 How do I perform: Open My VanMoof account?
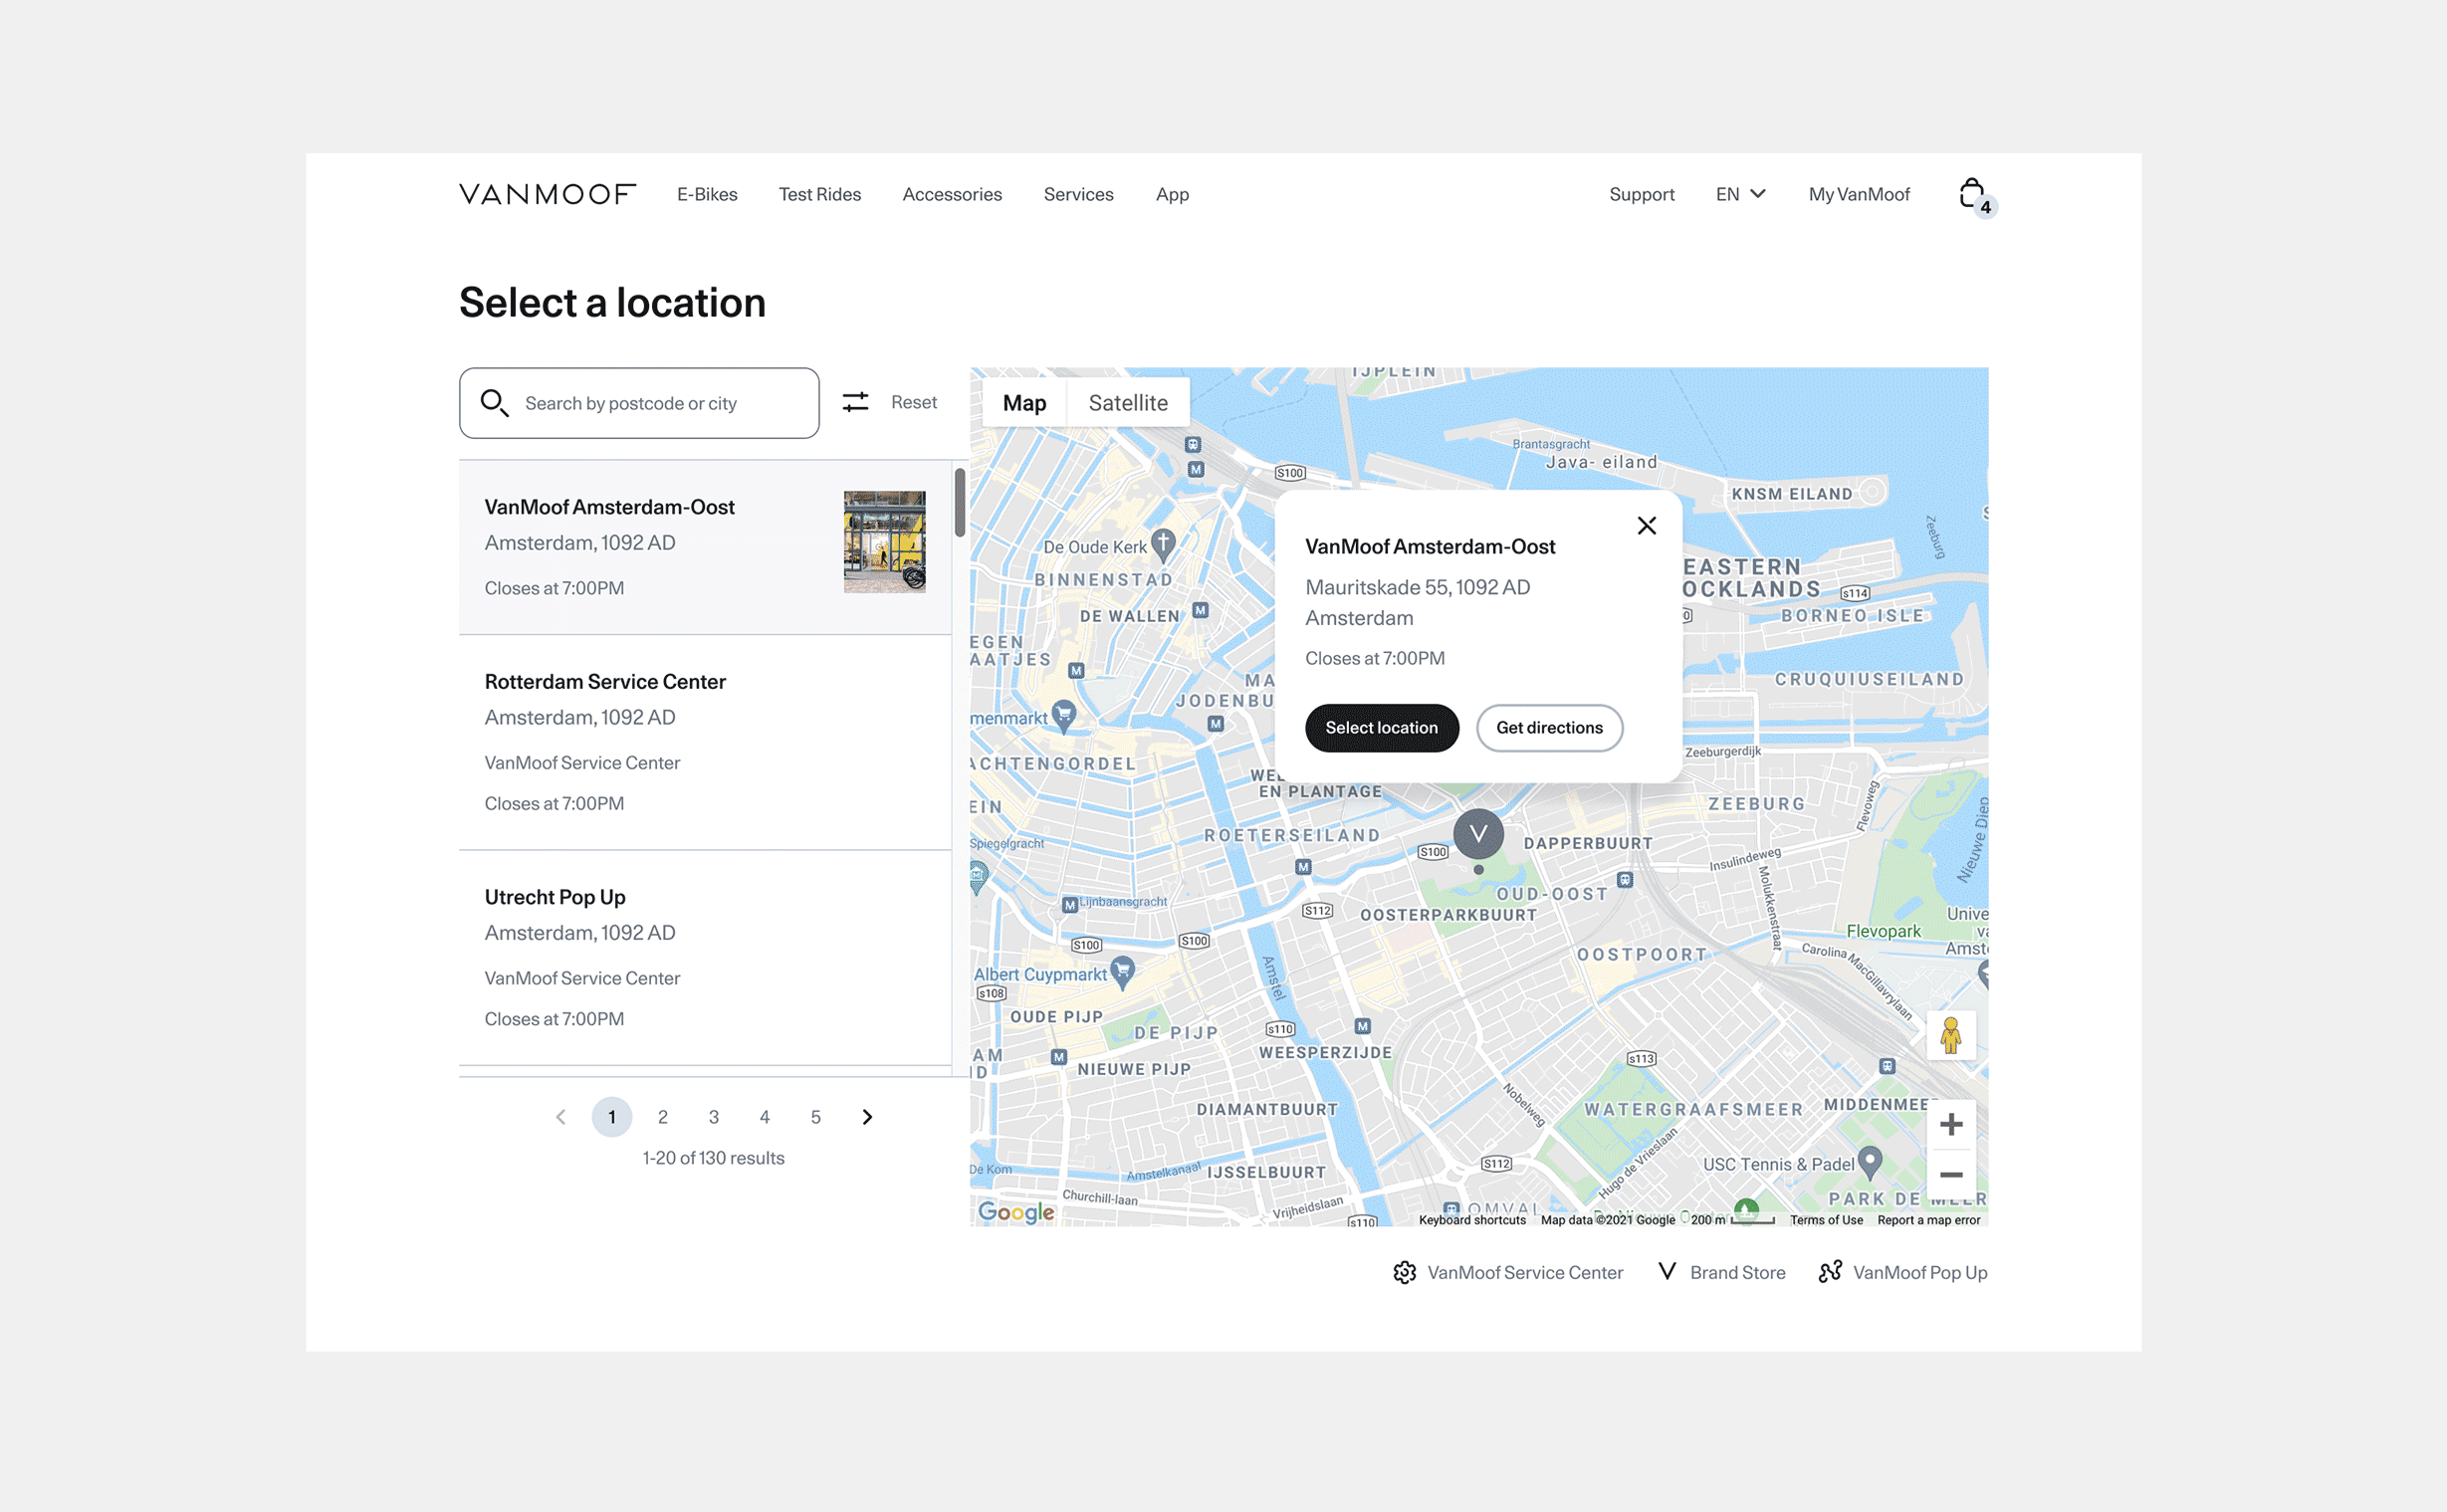[x=1859, y=194]
